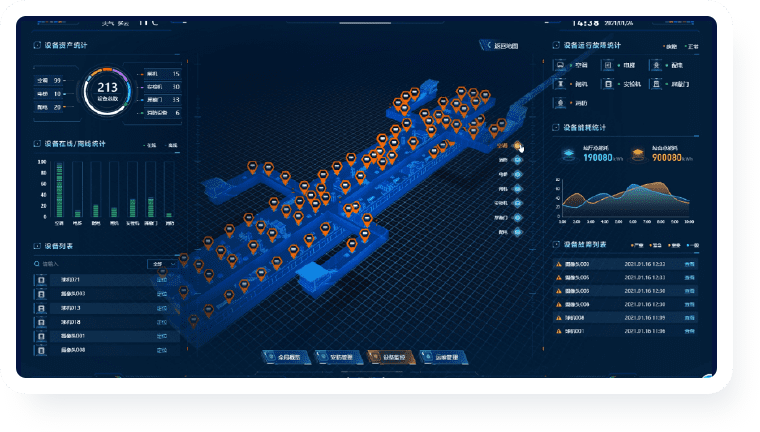Screen dimensions: 760x432
Task: Click the warning icon of first fault row
Action: click(x=559, y=264)
